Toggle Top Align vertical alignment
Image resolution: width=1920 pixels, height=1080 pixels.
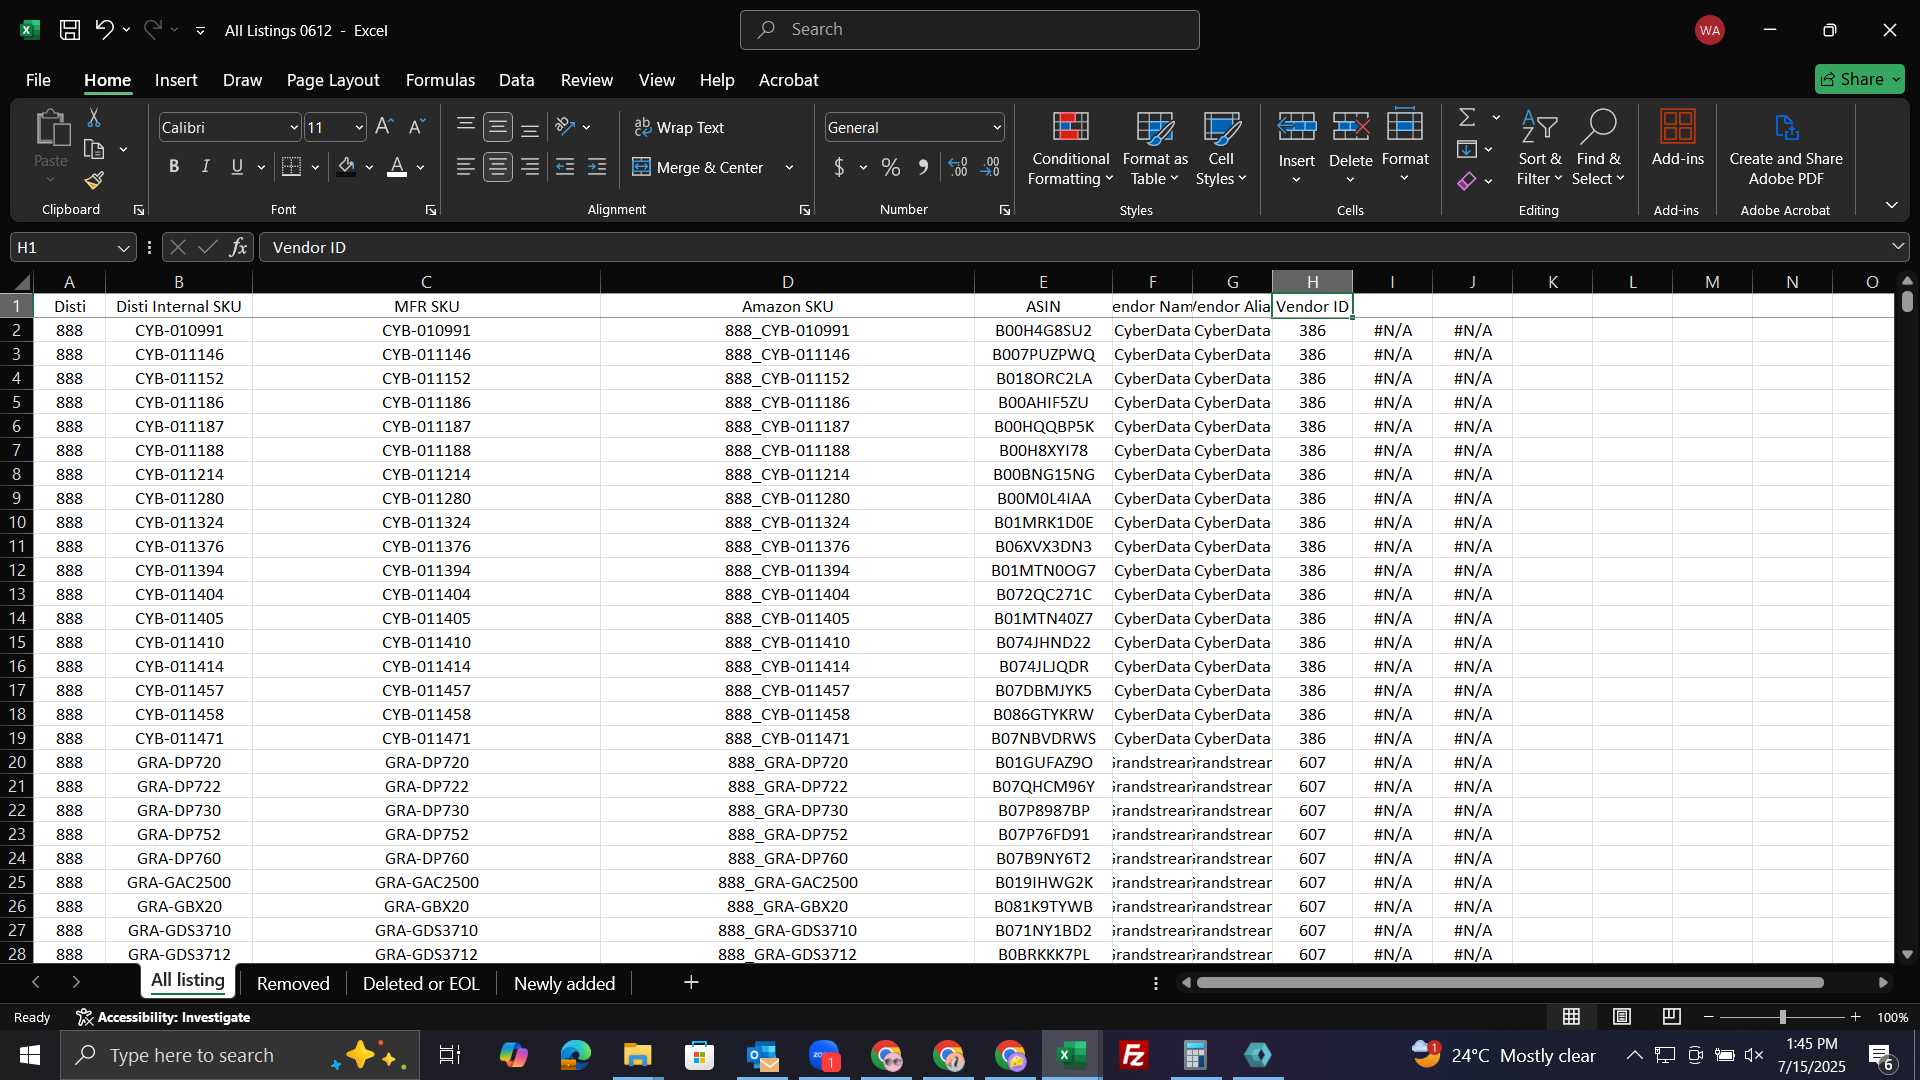pyautogui.click(x=465, y=127)
